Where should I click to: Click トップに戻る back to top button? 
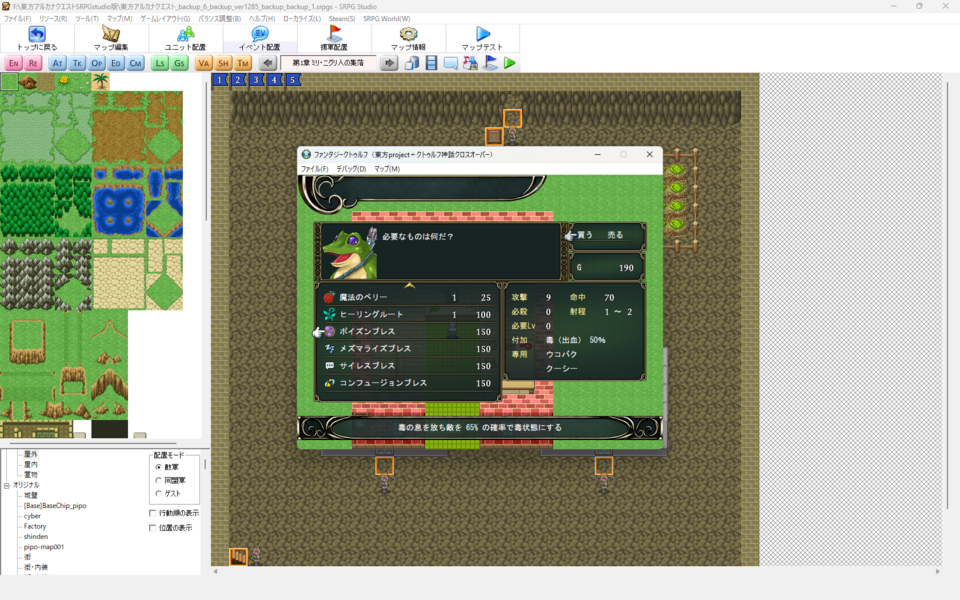[x=37, y=38]
